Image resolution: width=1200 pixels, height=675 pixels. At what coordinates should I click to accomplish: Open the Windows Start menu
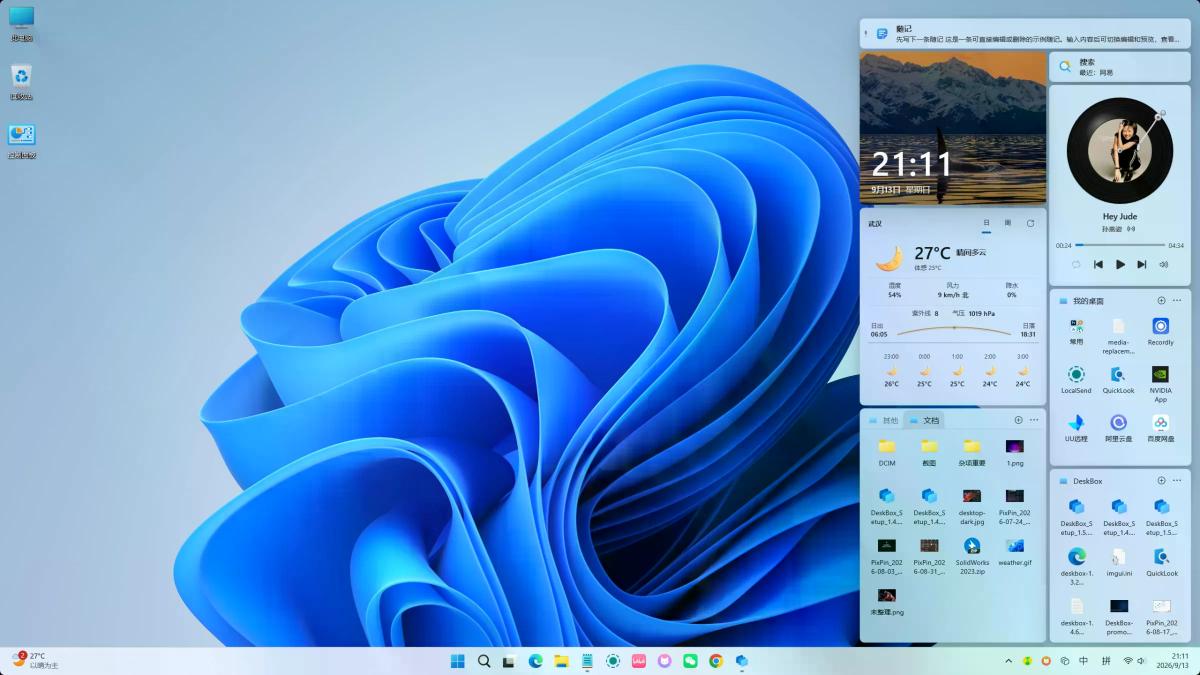[x=458, y=661]
